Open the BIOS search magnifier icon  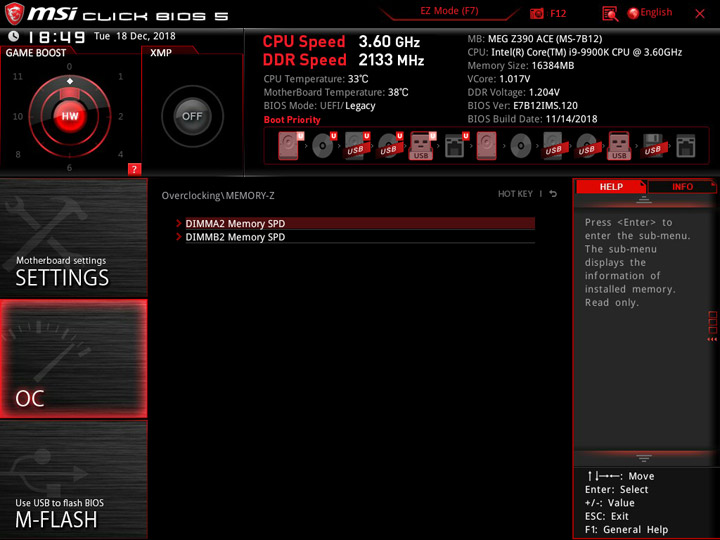pyautogui.click(x=610, y=14)
